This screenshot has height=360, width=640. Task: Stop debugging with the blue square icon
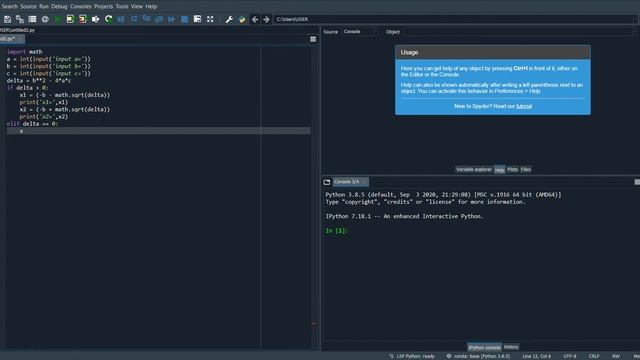coord(184,19)
